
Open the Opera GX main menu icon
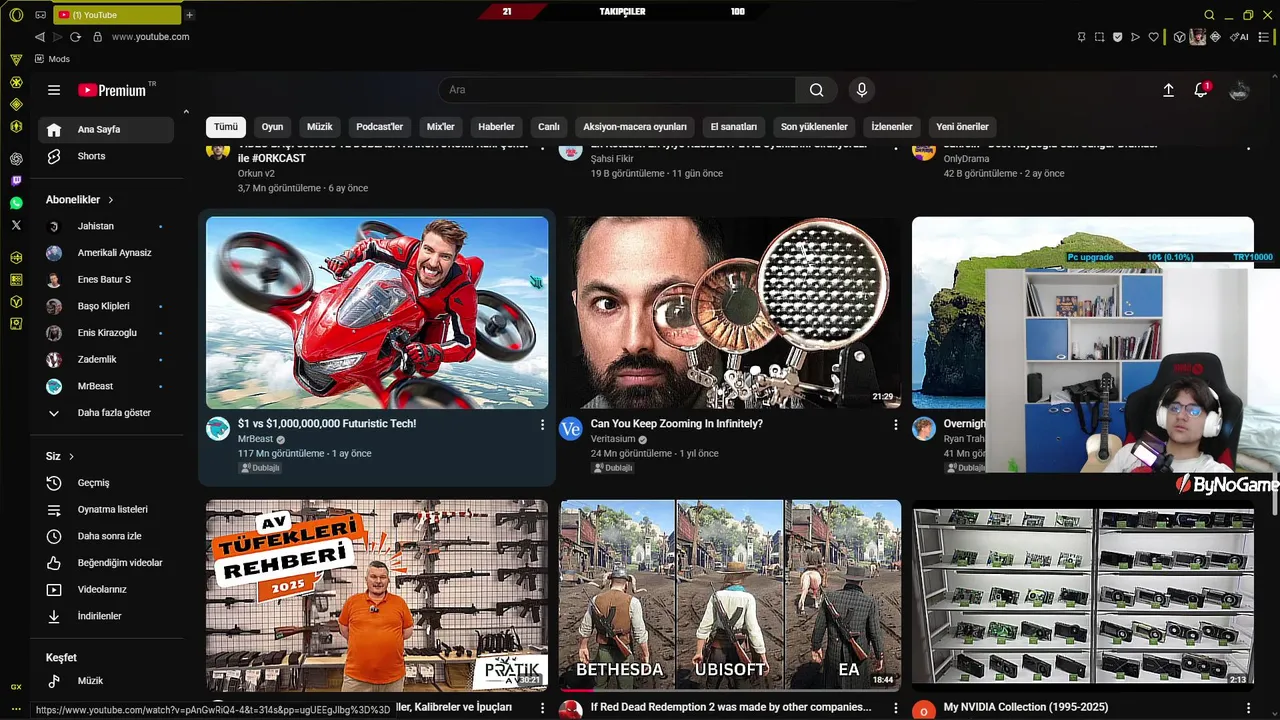(x=16, y=15)
